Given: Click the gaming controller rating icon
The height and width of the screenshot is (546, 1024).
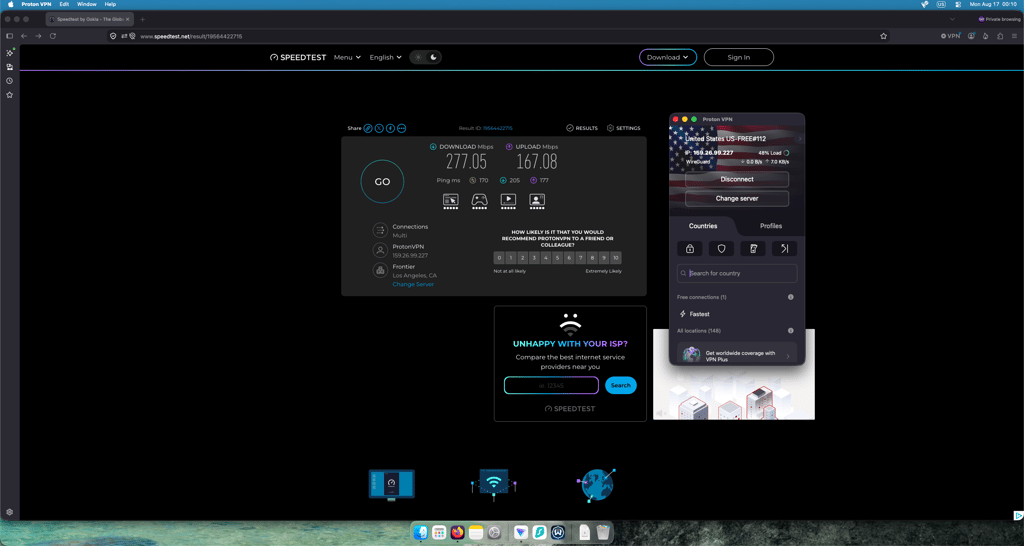Looking at the screenshot, I should point(479,200).
